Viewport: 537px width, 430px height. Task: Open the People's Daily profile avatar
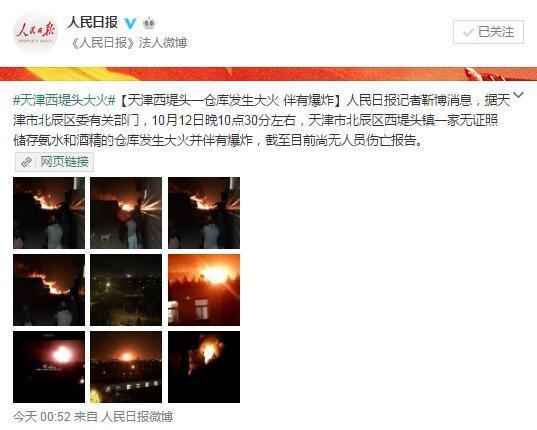[35, 32]
